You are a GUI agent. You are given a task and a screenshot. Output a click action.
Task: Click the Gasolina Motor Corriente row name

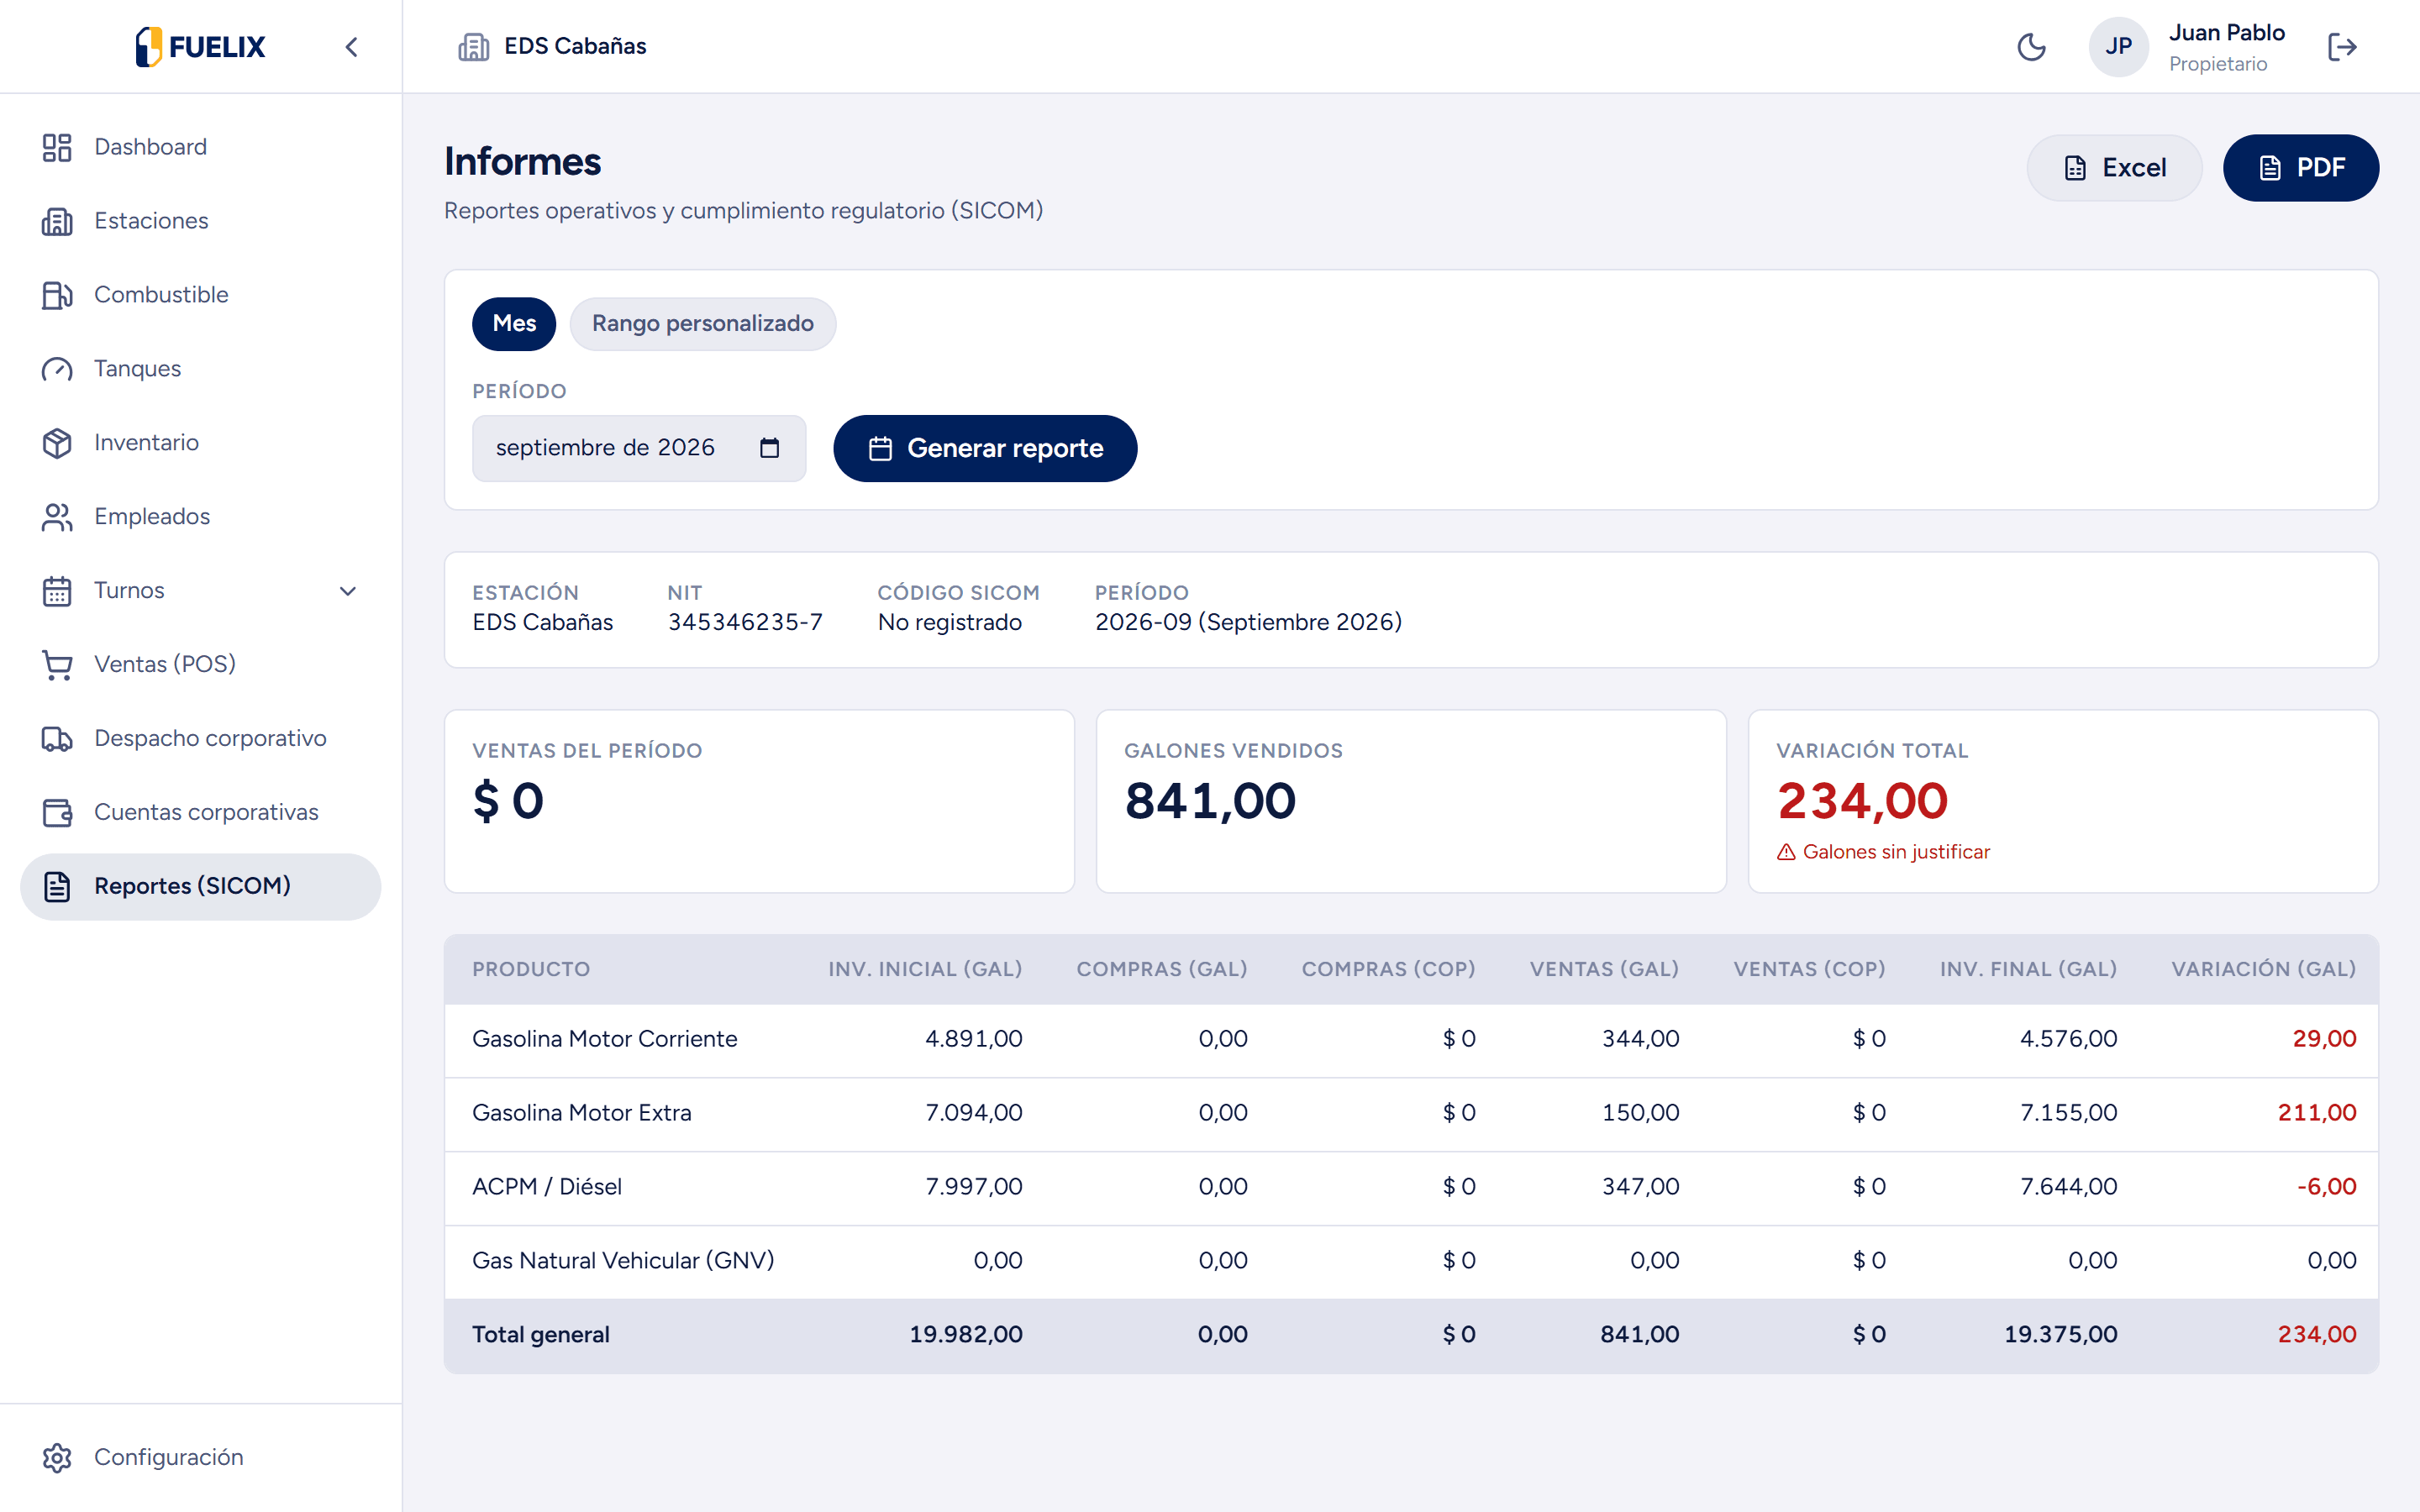pos(604,1039)
